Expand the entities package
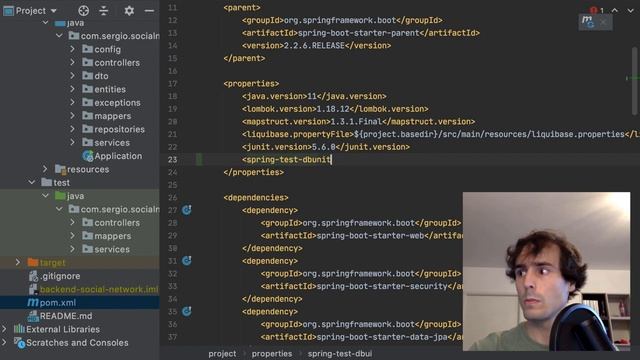 pos(72,89)
